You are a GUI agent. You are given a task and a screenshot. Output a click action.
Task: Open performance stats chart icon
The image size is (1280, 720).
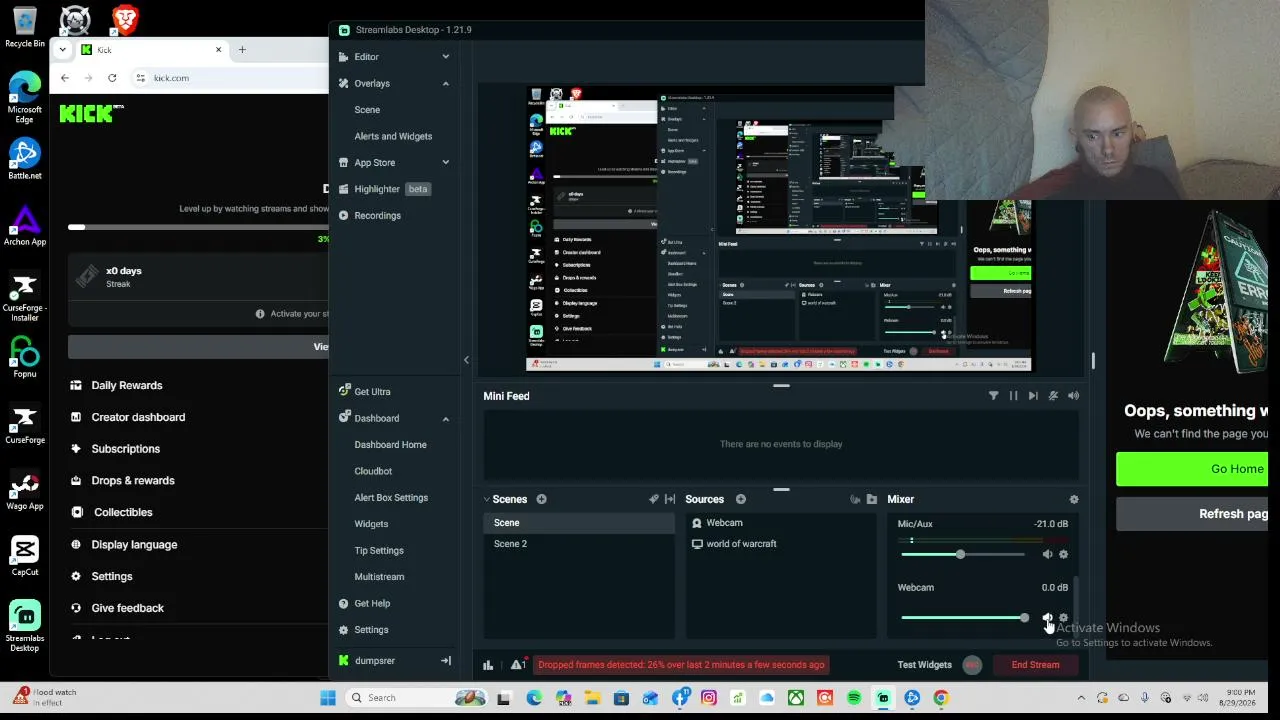coord(488,665)
